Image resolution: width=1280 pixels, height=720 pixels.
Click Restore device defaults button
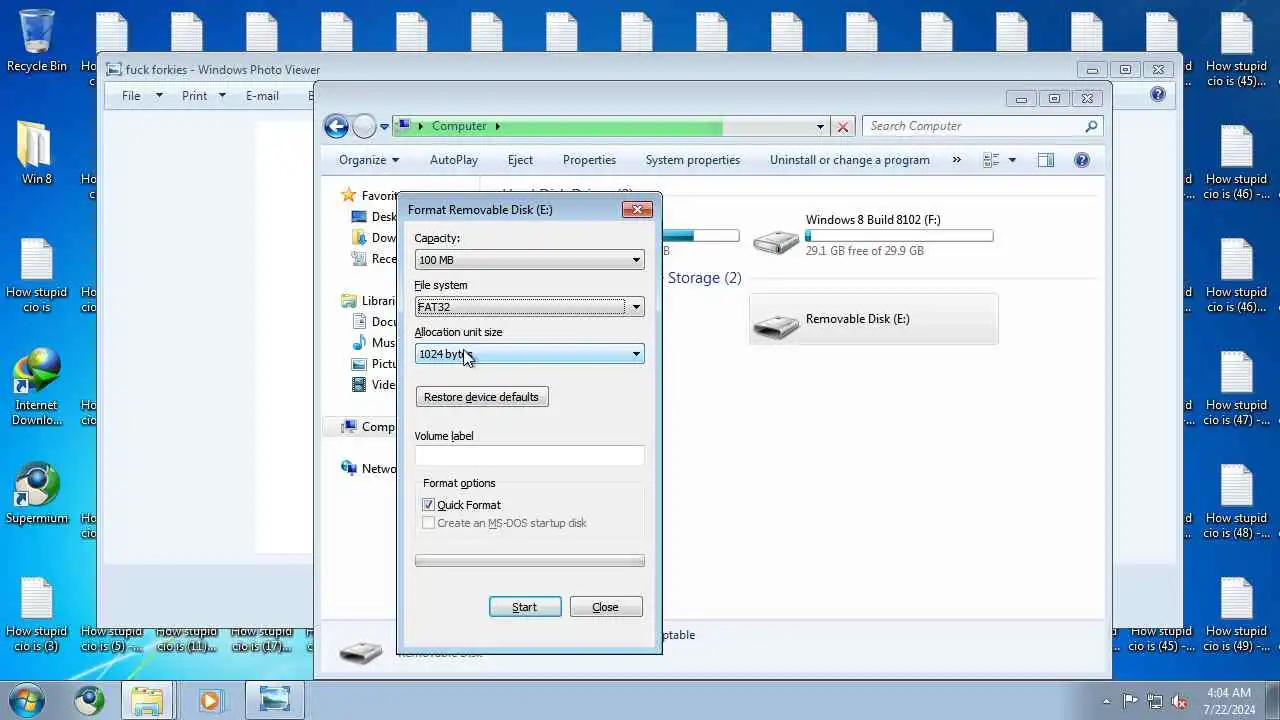point(482,397)
